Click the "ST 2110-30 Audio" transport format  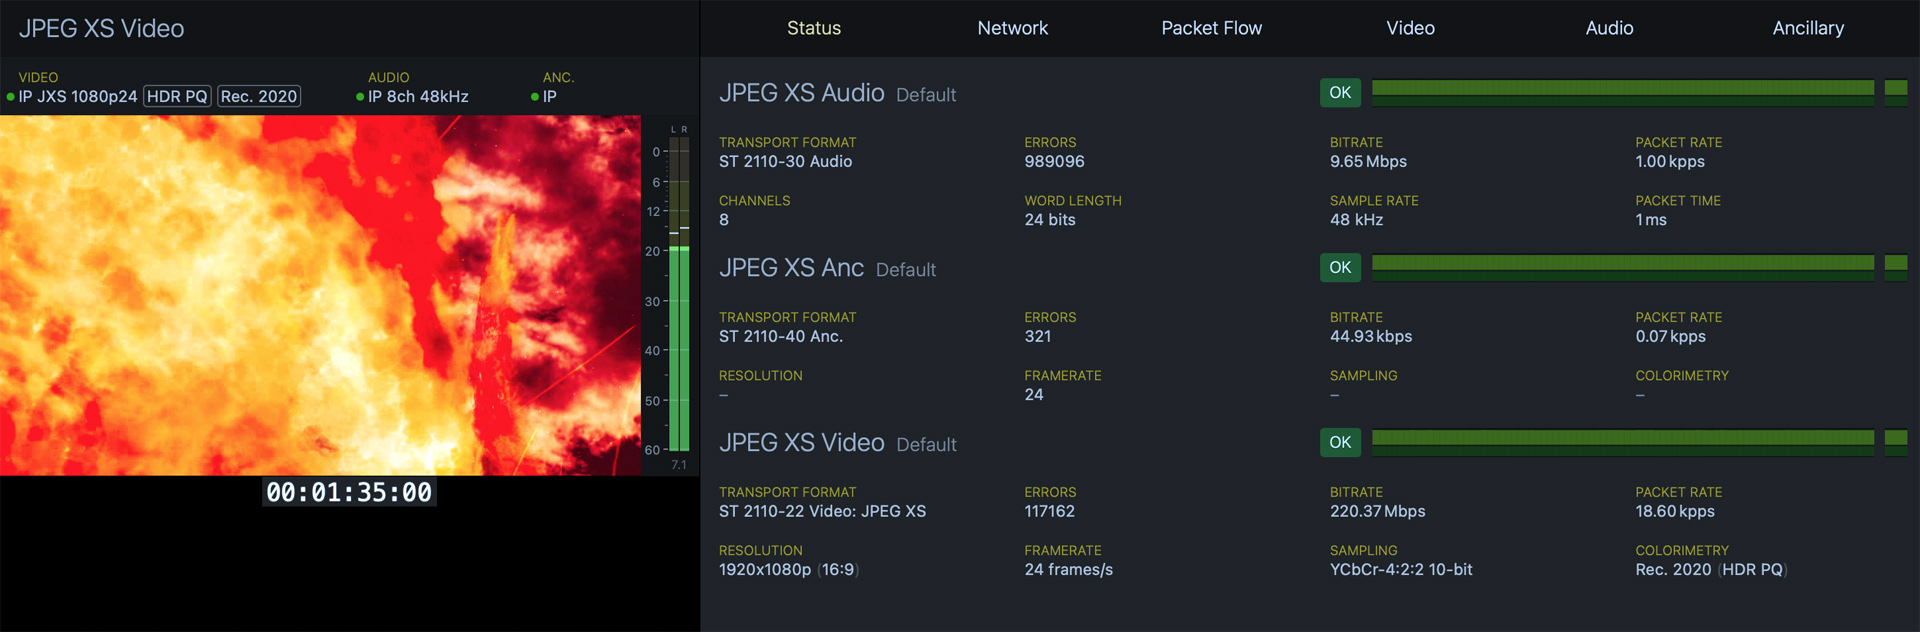(786, 161)
